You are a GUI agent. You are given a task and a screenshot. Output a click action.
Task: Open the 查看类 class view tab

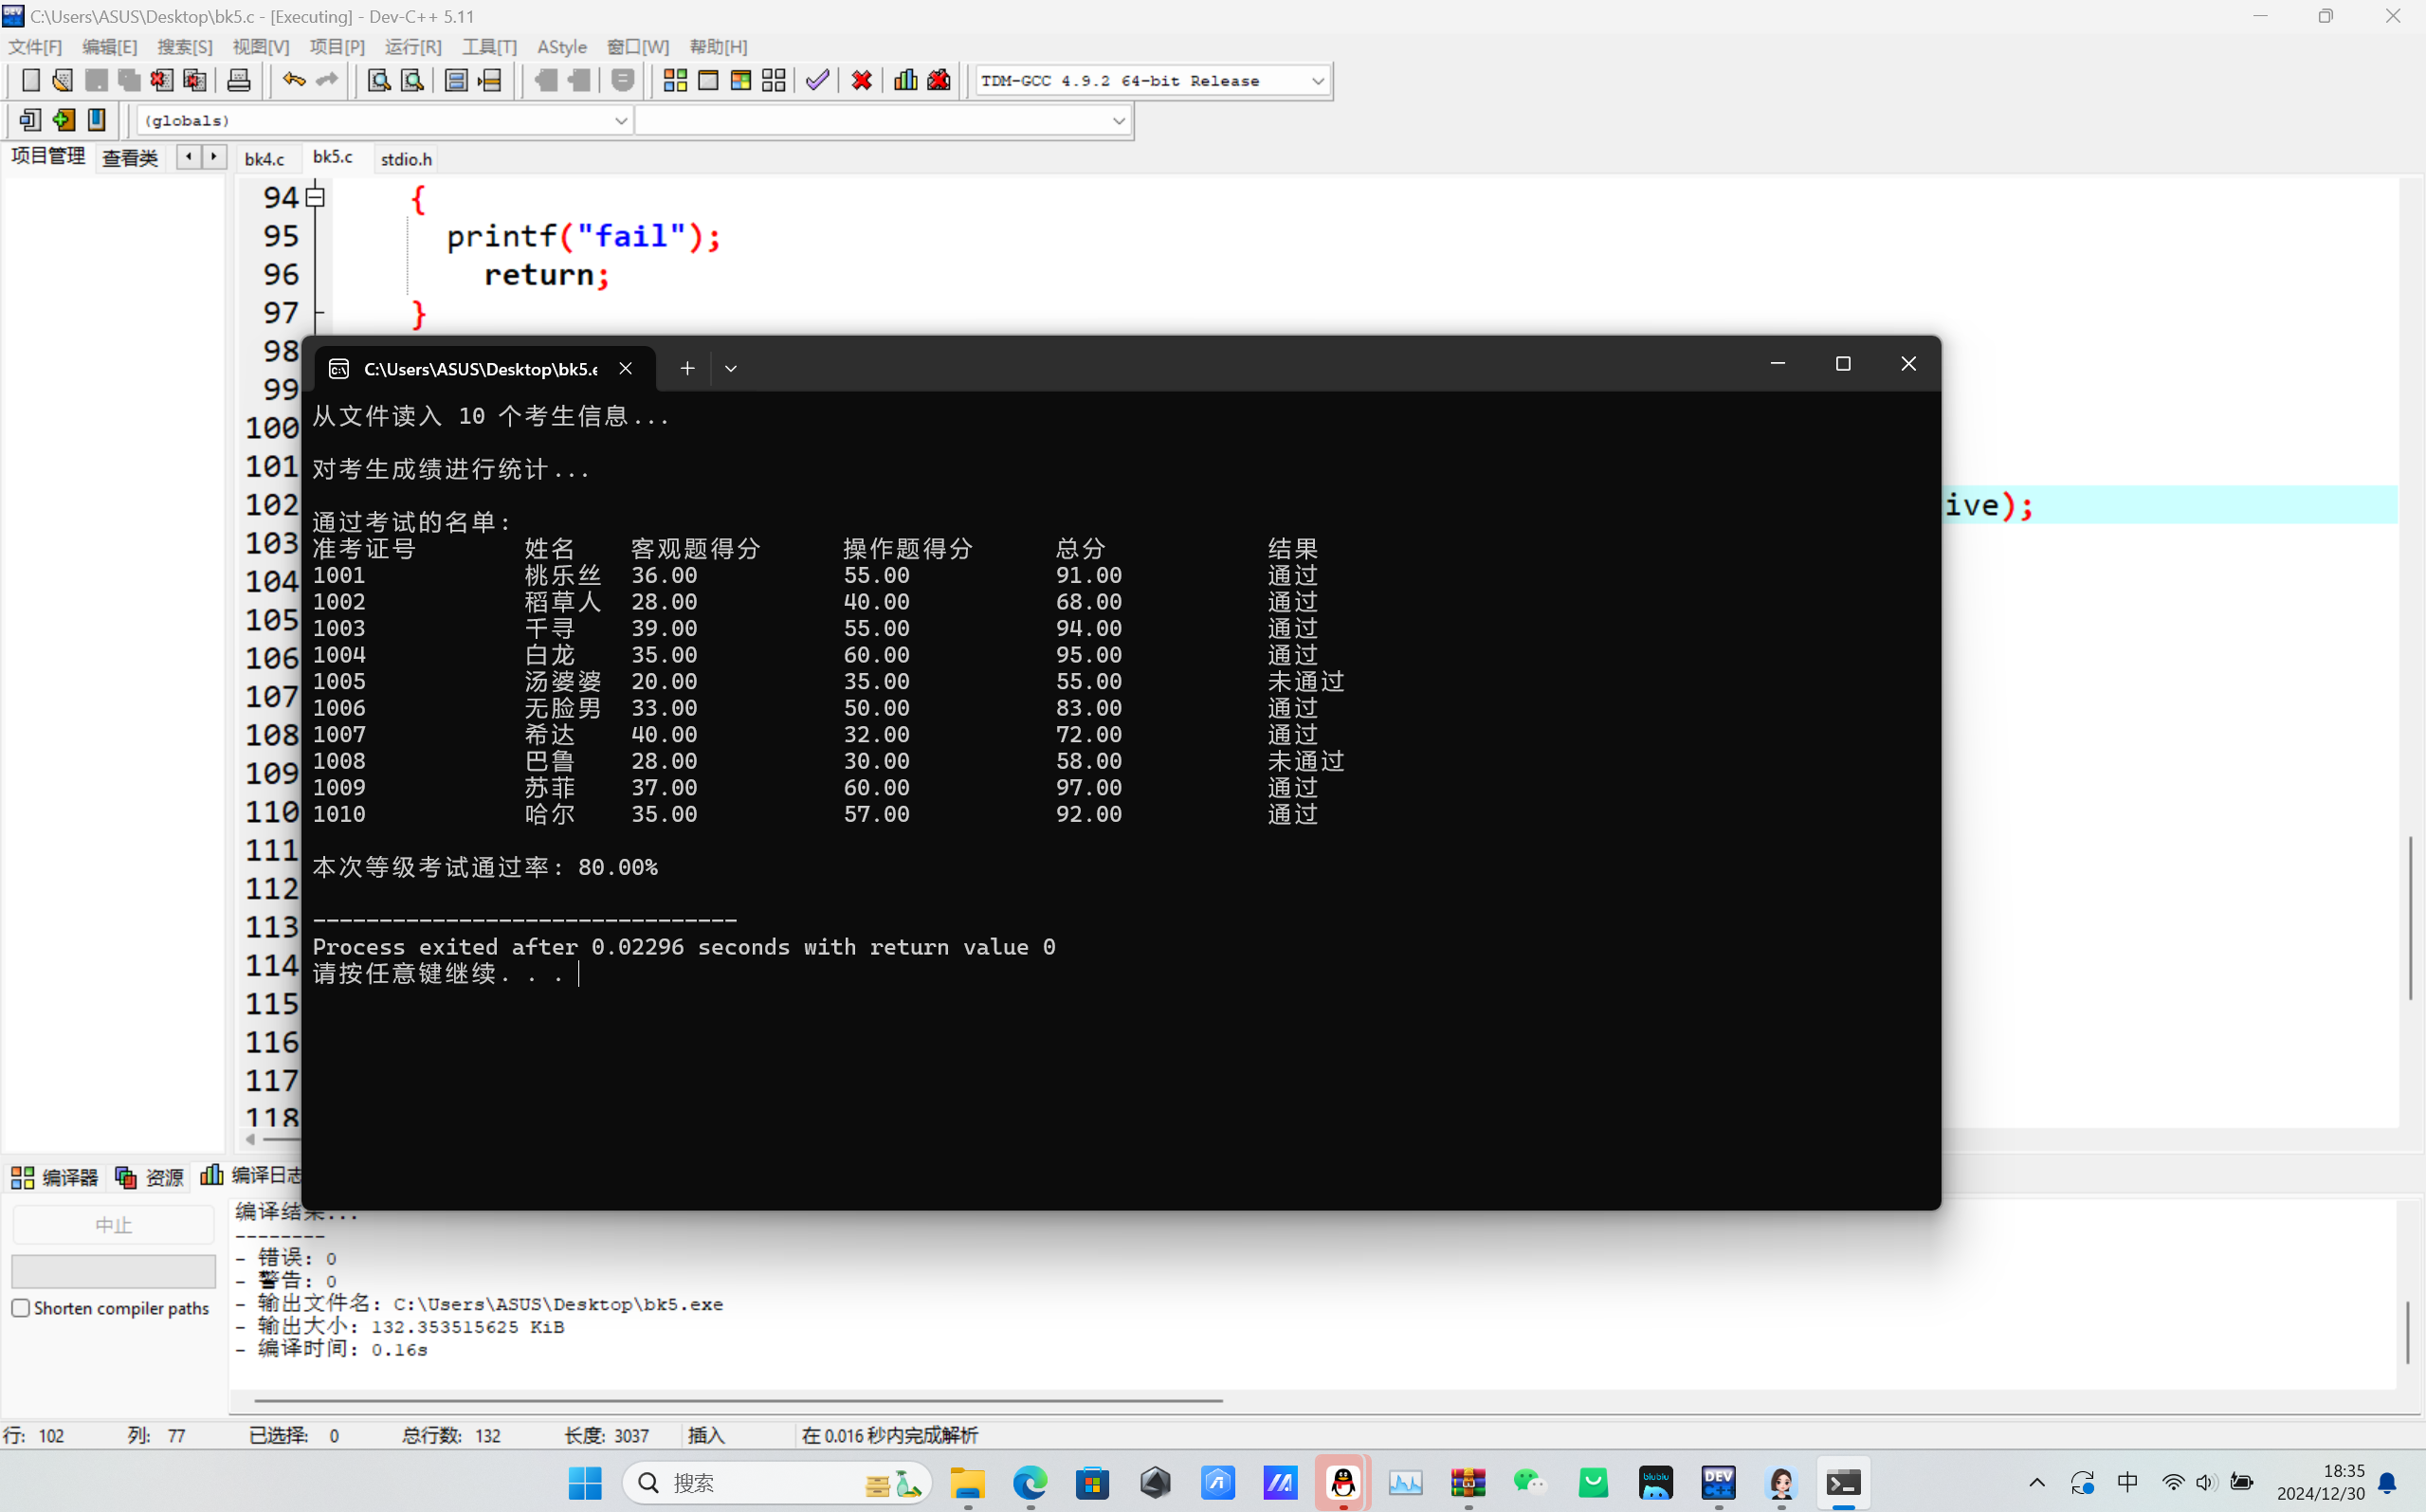point(130,158)
